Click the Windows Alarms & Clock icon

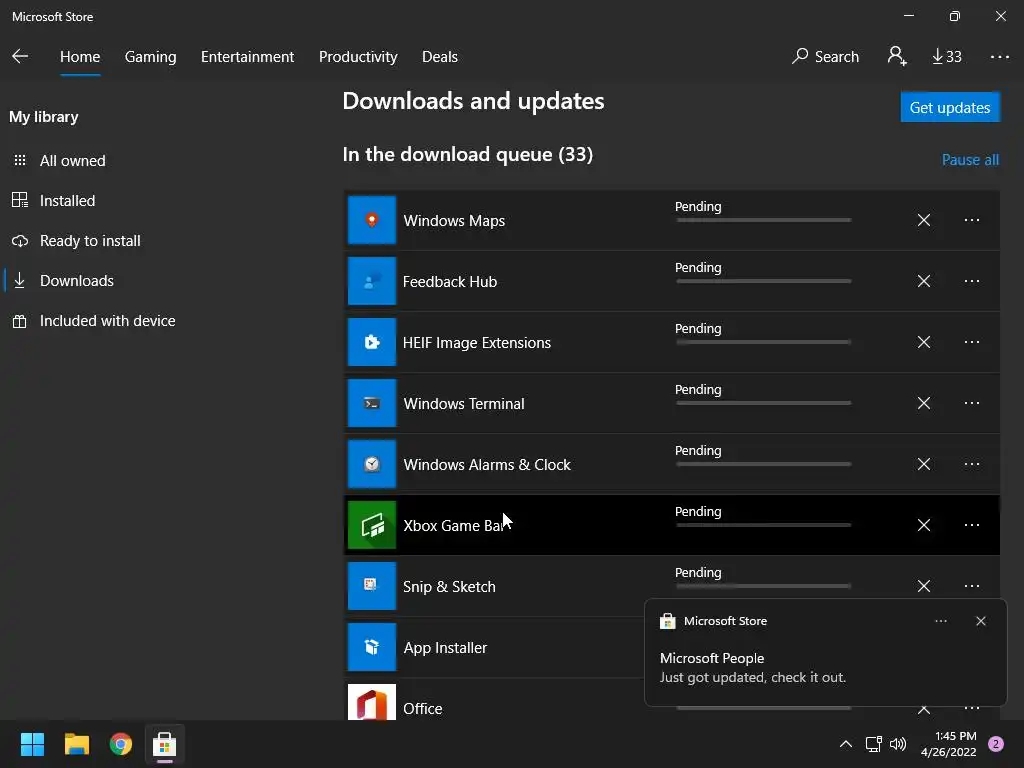click(372, 464)
